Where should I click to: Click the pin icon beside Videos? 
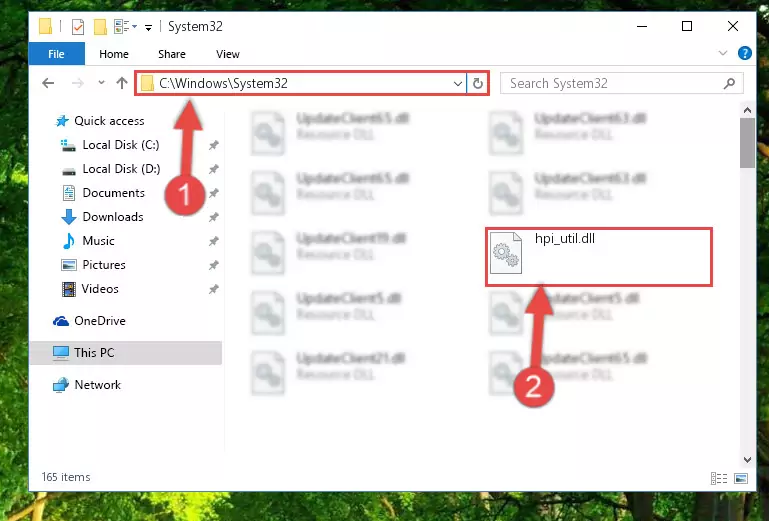213,289
